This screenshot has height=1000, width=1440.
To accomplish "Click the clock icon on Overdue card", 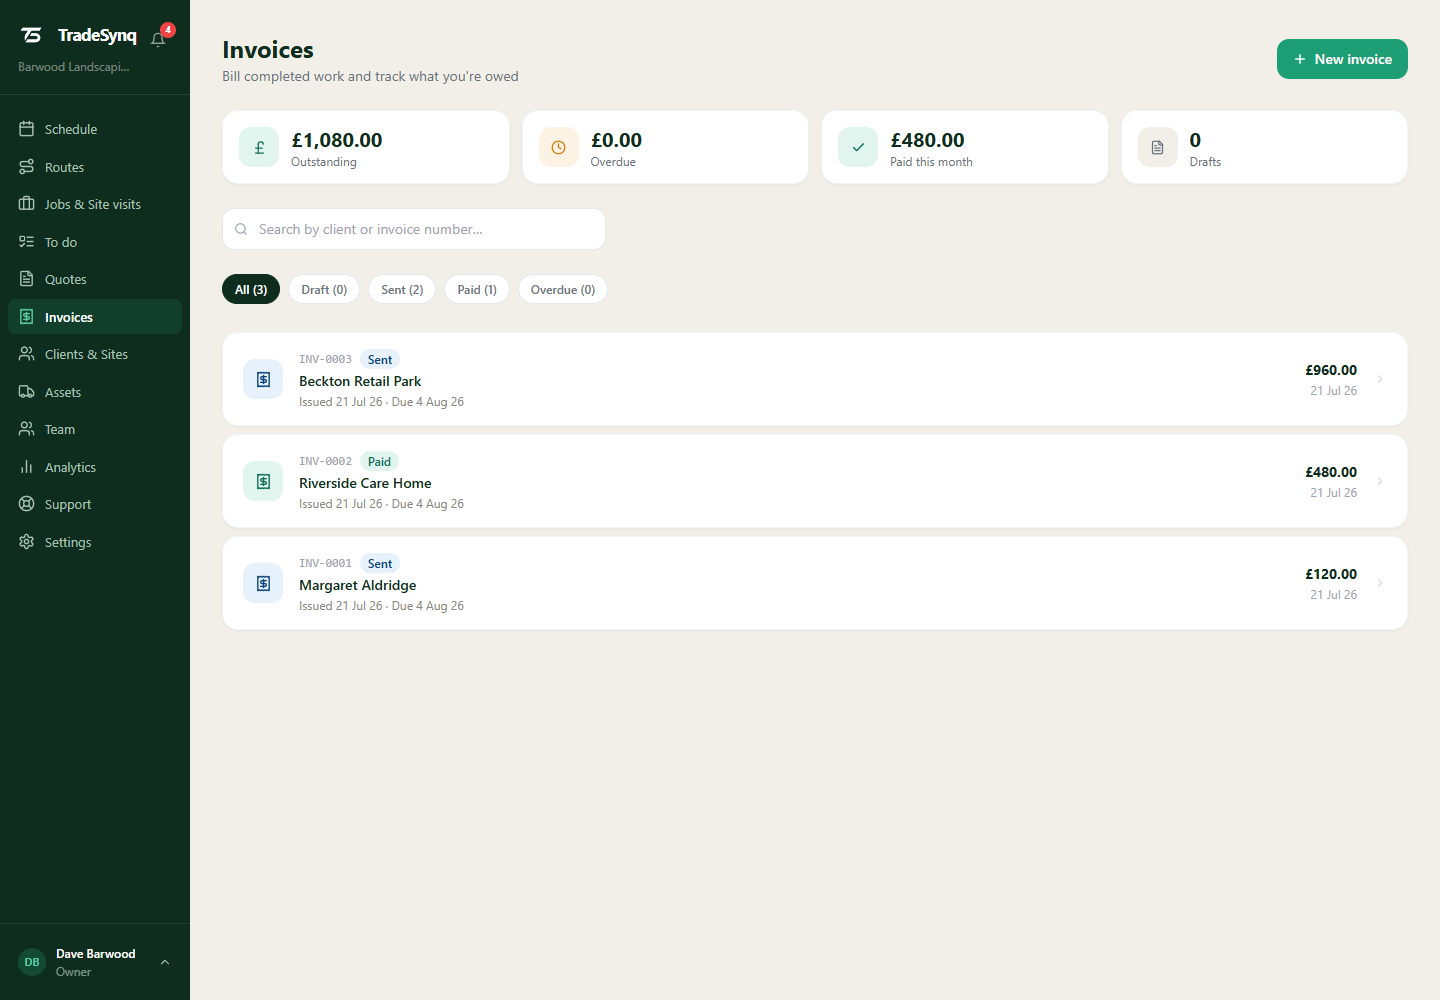I will tap(559, 147).
